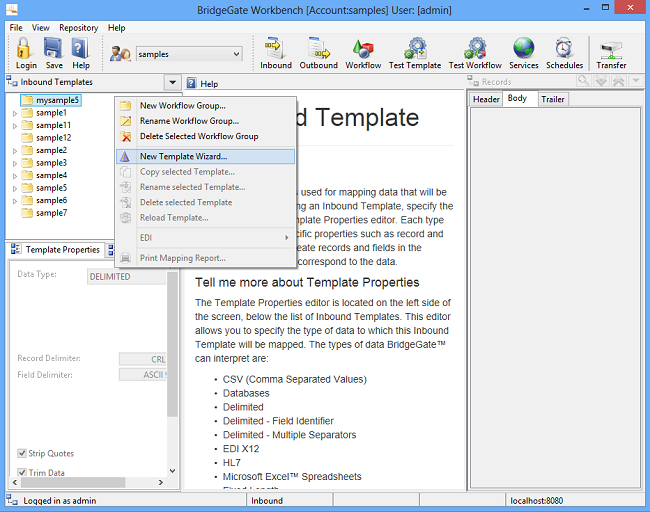The width and height of the screenshot is (650, 512).
Task: Click the mysample5 folder icon
Action: pyautogui.click(x=27, y=100)
